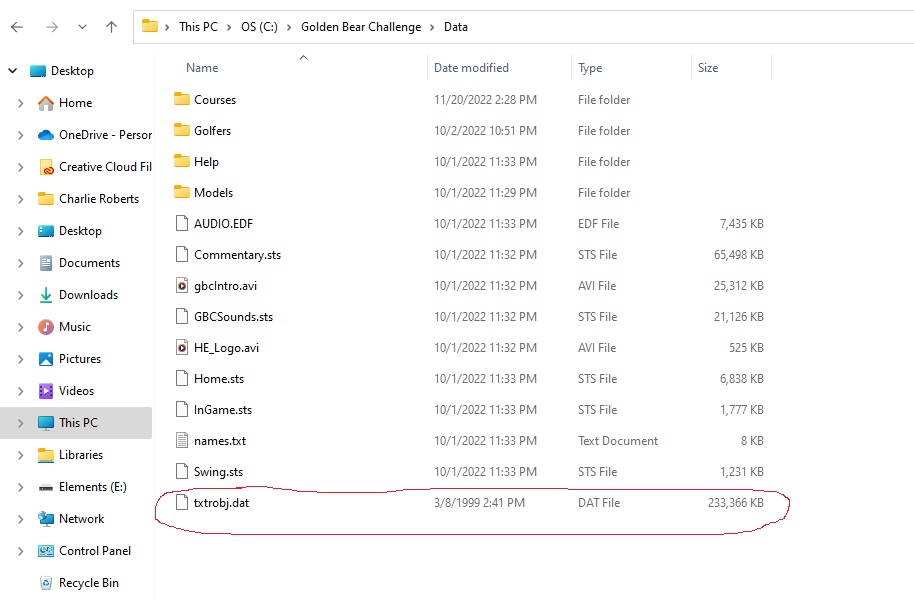Select the top Desktop tree item

[72, 71]
